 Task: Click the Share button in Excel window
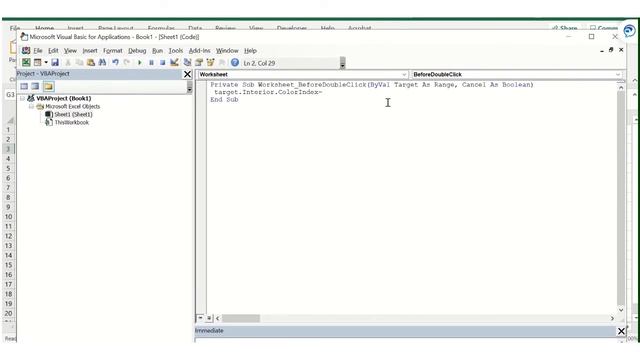pos(565,28)
